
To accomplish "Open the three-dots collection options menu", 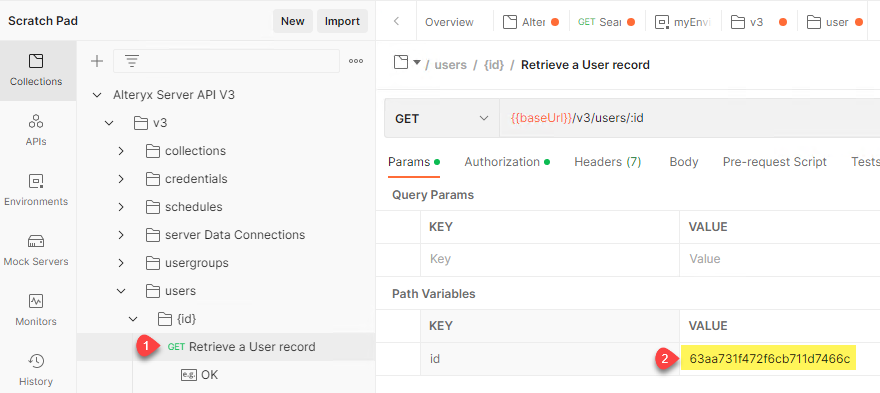I will tap(356, 61).
